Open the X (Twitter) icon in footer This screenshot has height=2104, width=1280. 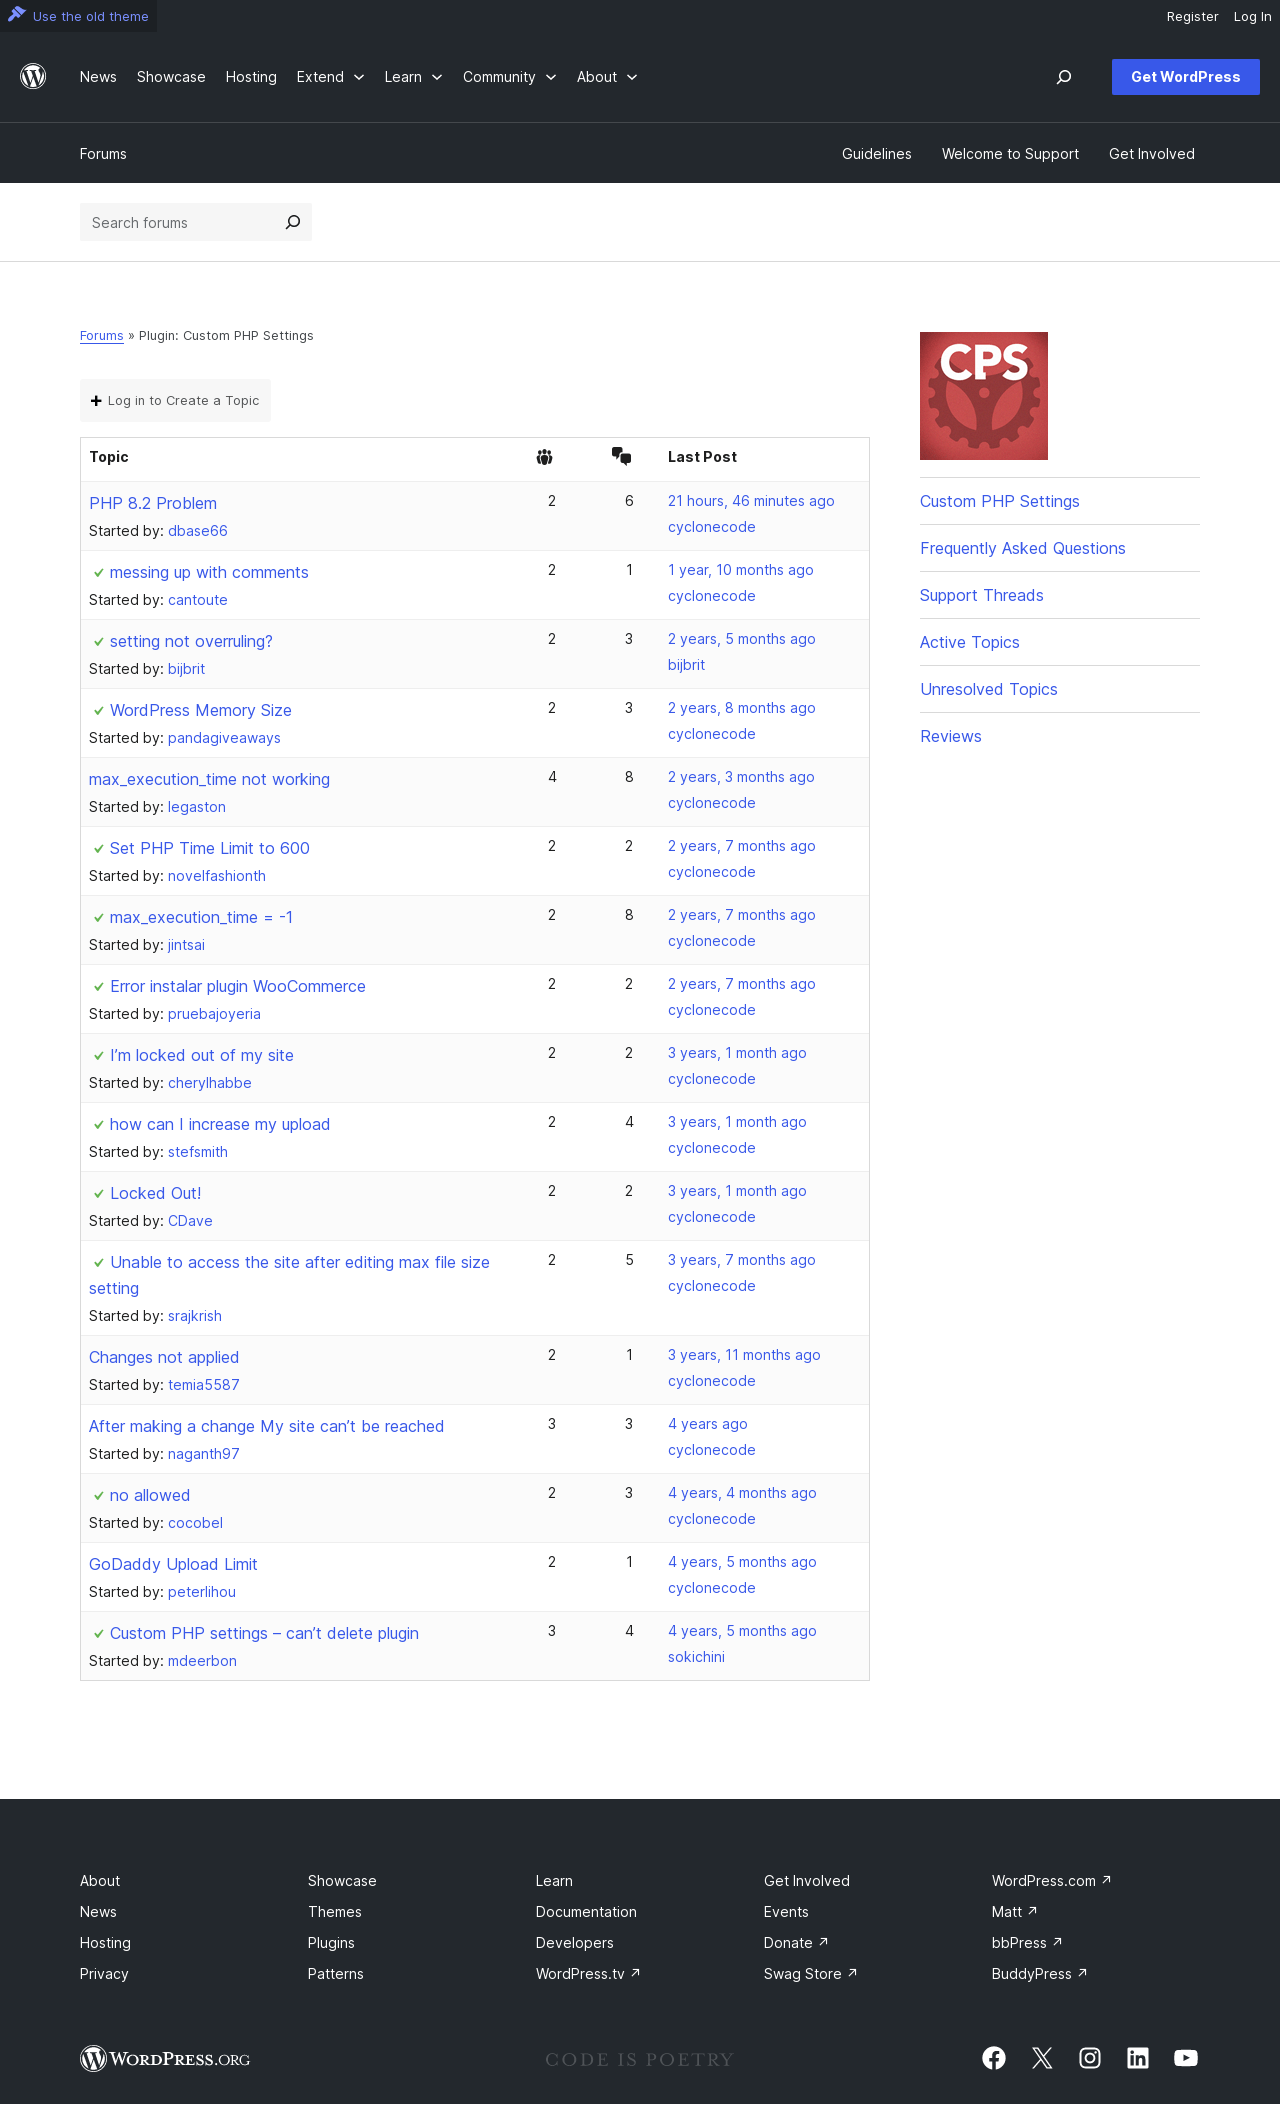point(1042,2058)
